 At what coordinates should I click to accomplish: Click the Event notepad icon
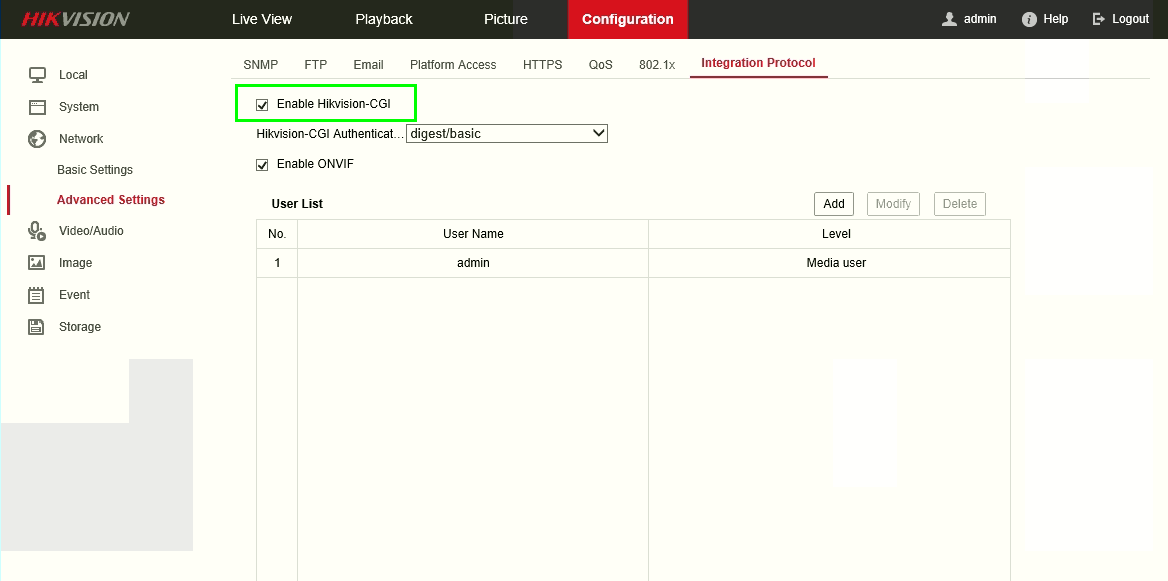(x=36, y=295)
